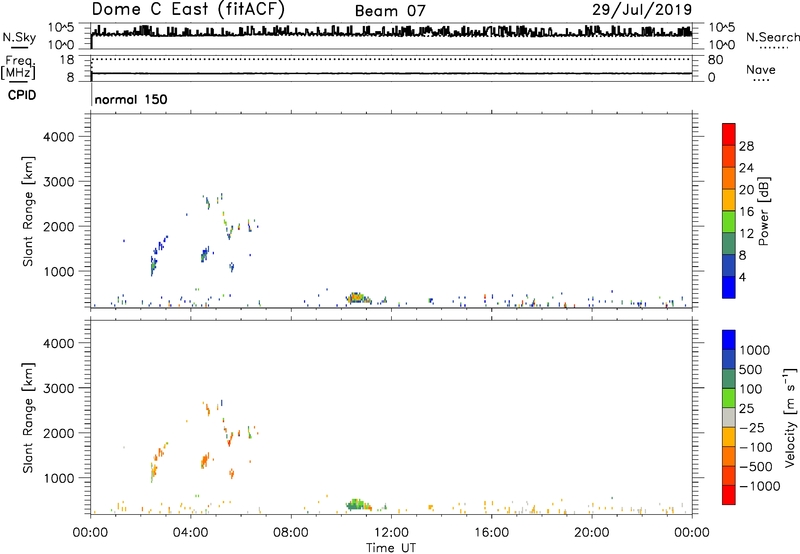Click the 'Power [dB]' color bar title
This screenshot has width=800, height=554.
point(764,211)
